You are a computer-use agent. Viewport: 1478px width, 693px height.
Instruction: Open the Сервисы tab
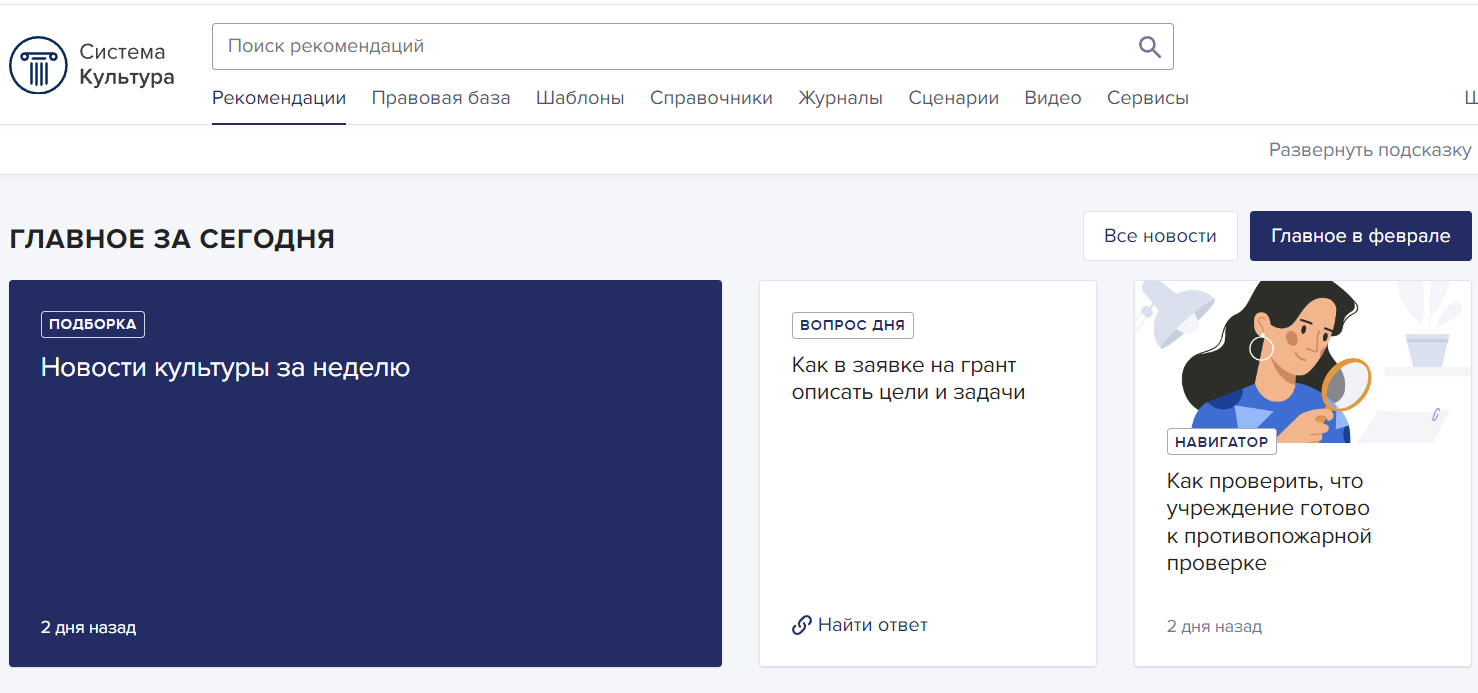coord(1148,98)
